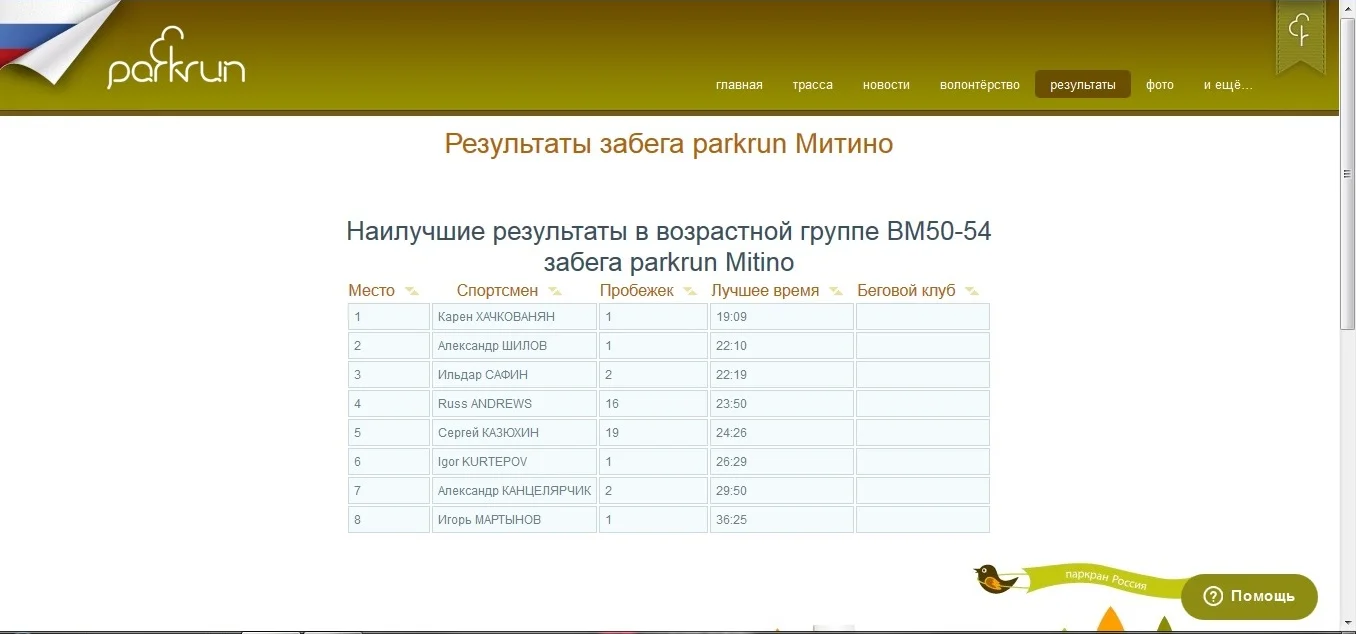Image resolution: width=1356 pixels, height=634 pixels.
Task: Click athlete Igor KURTEPOV
Action: point(482,462)
